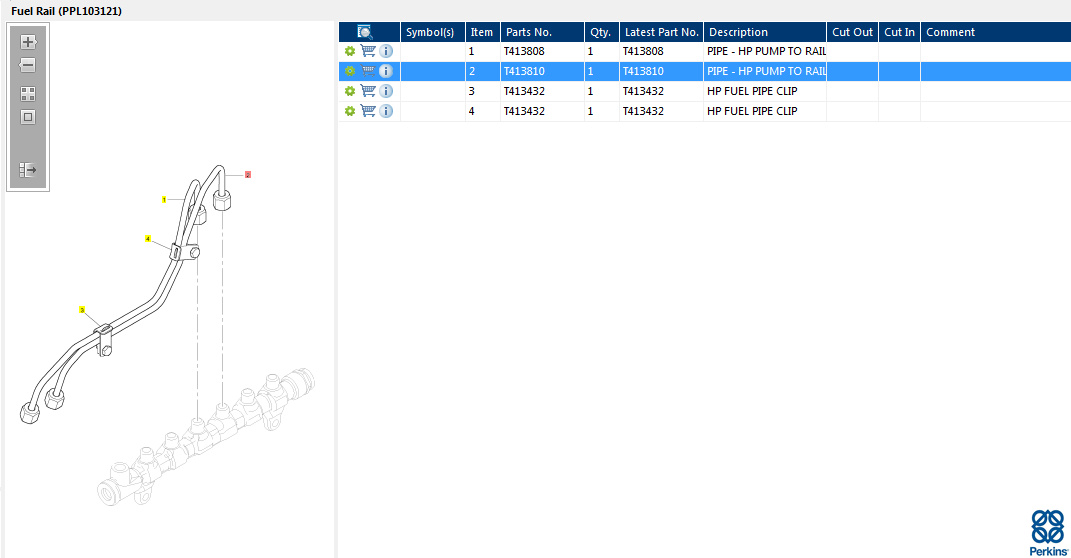Click Latest Part No. T413808
Image resolution: width=1071 pixels, height=558 pixels.
click(643, 51)
